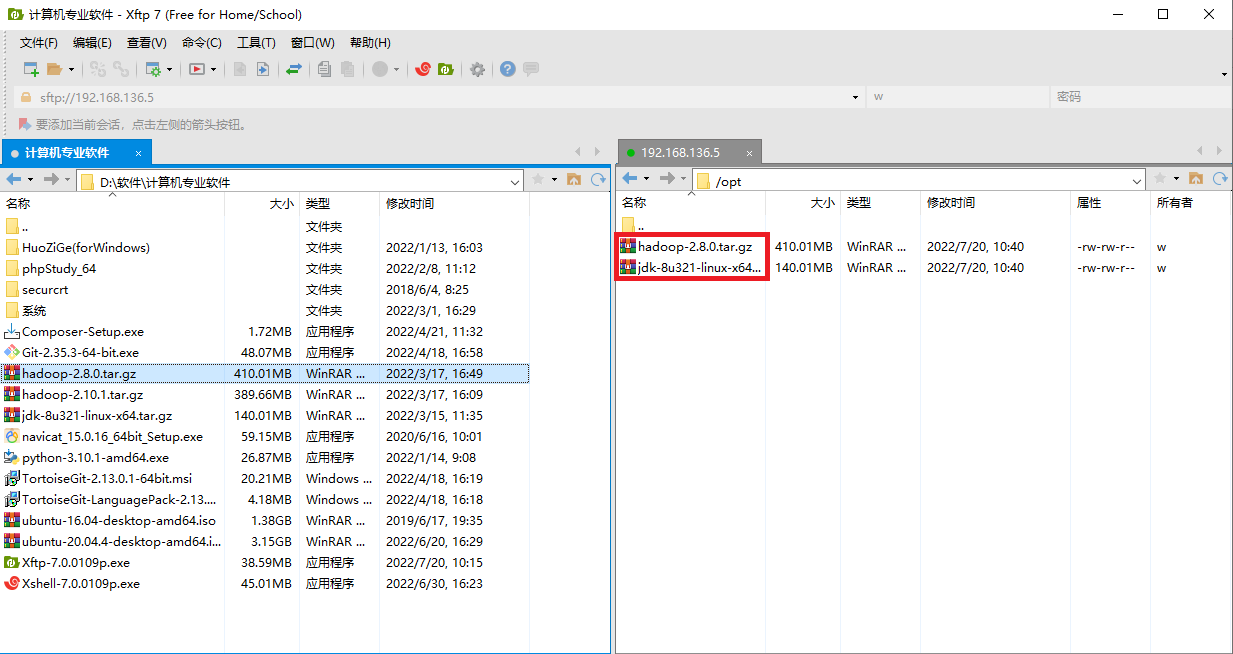The image size is (1233, 654).
Task: Sort local files by 大小 column
Action: click(x=262, y=203)
